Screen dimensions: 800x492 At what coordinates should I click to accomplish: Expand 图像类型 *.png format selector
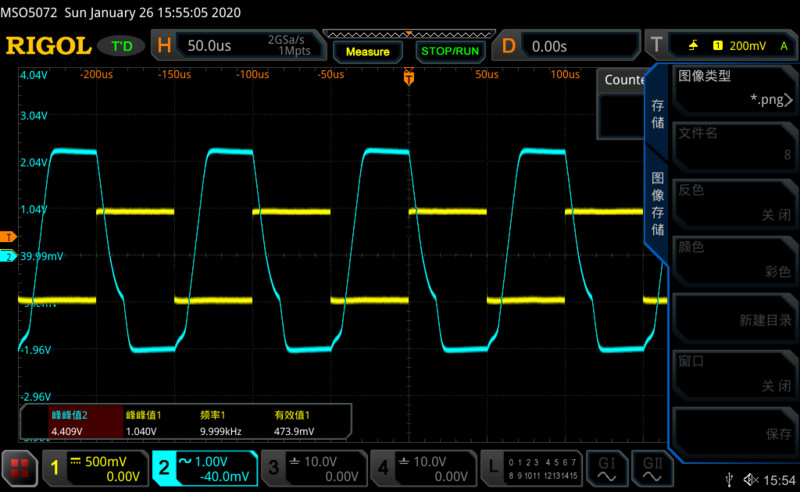click(x=733, y=89)
